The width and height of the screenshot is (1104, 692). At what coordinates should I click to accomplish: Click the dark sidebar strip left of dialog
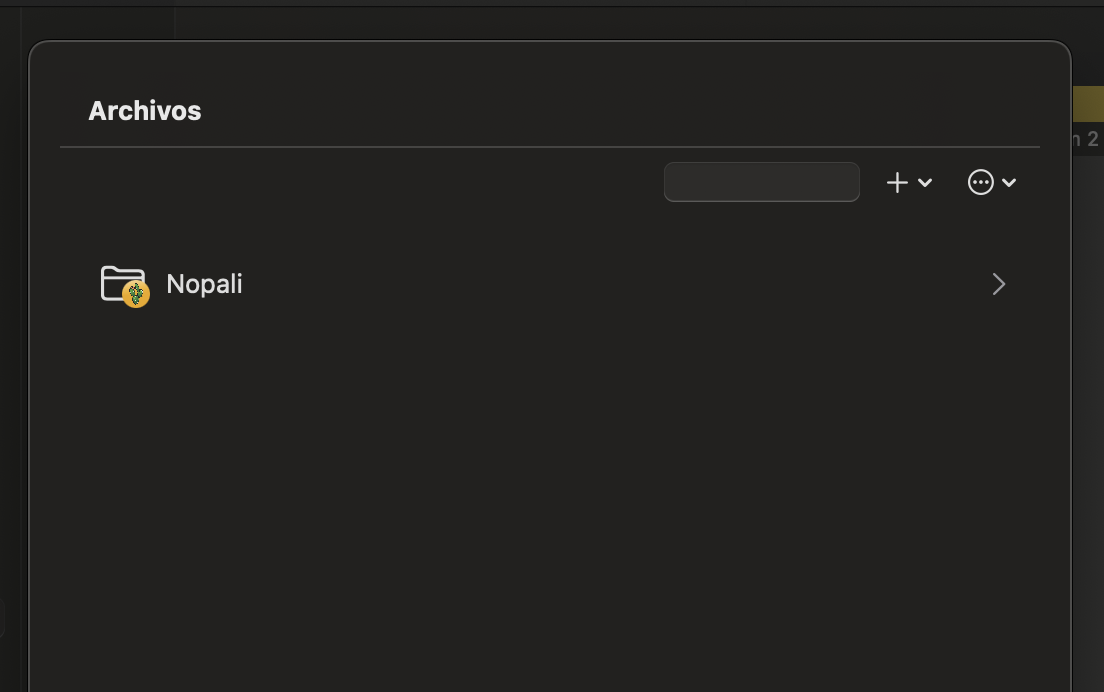pos(11,352)
